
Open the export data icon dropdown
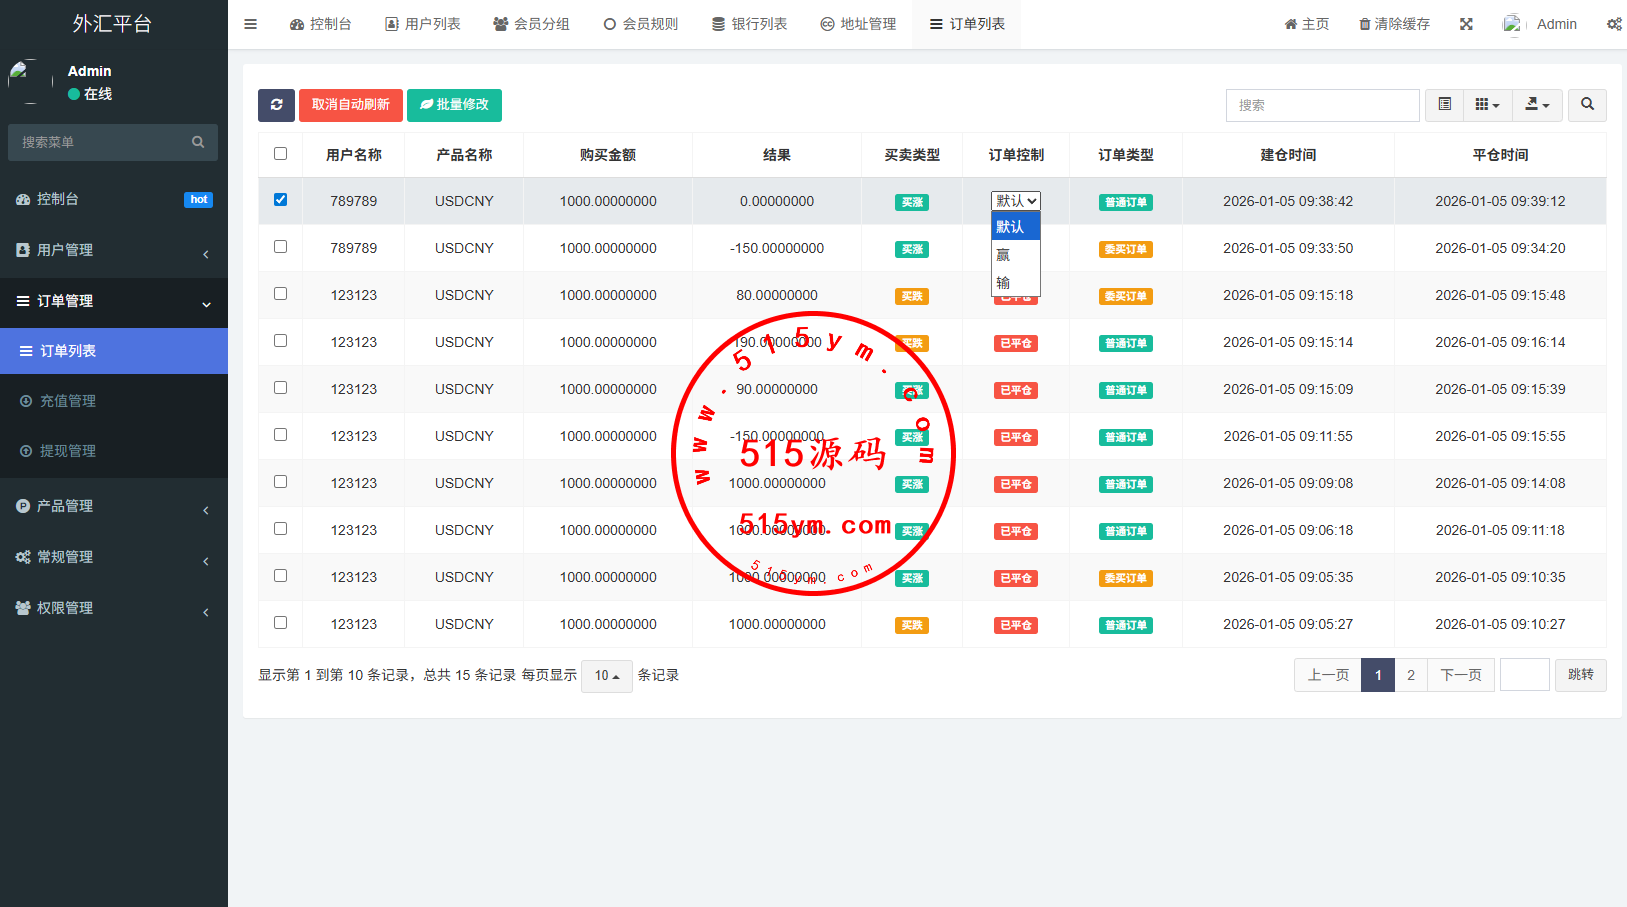point(1537,105)
